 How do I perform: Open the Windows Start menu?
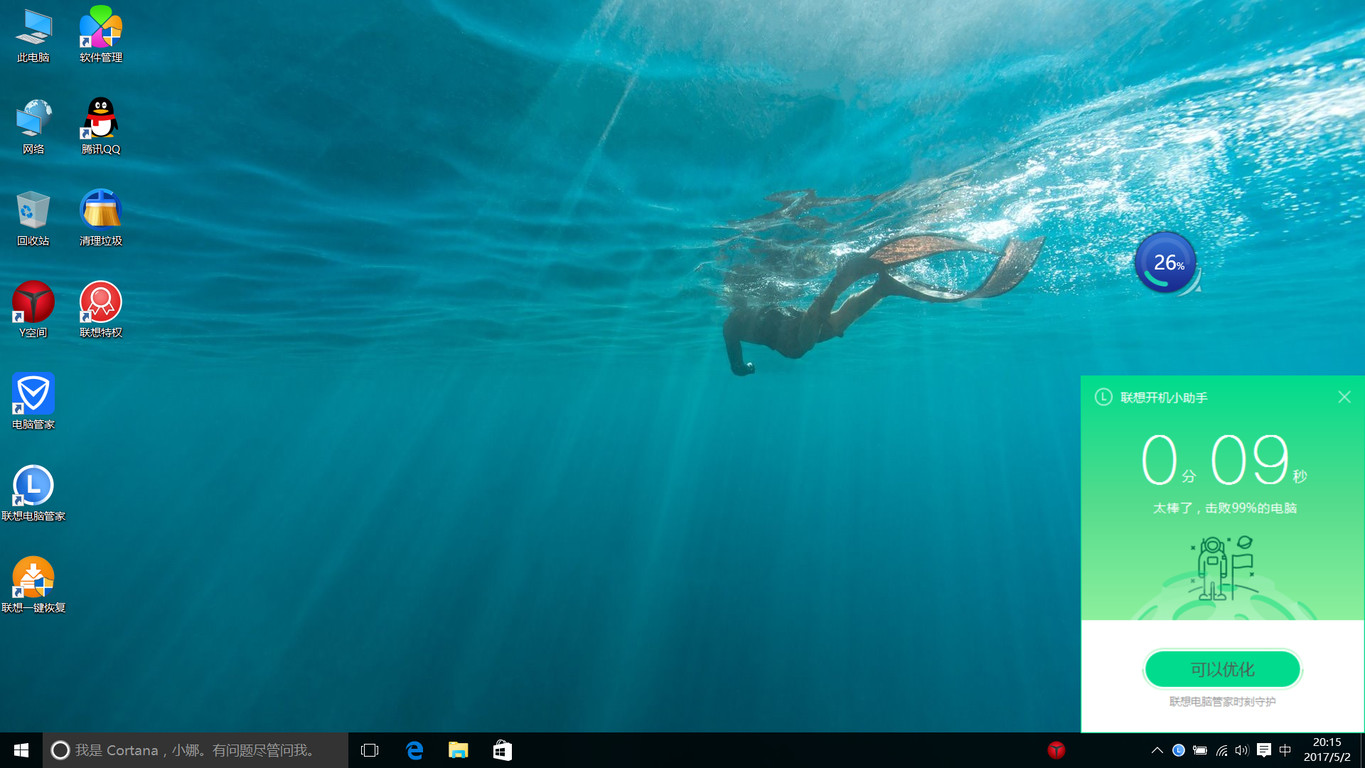[21, 750]
